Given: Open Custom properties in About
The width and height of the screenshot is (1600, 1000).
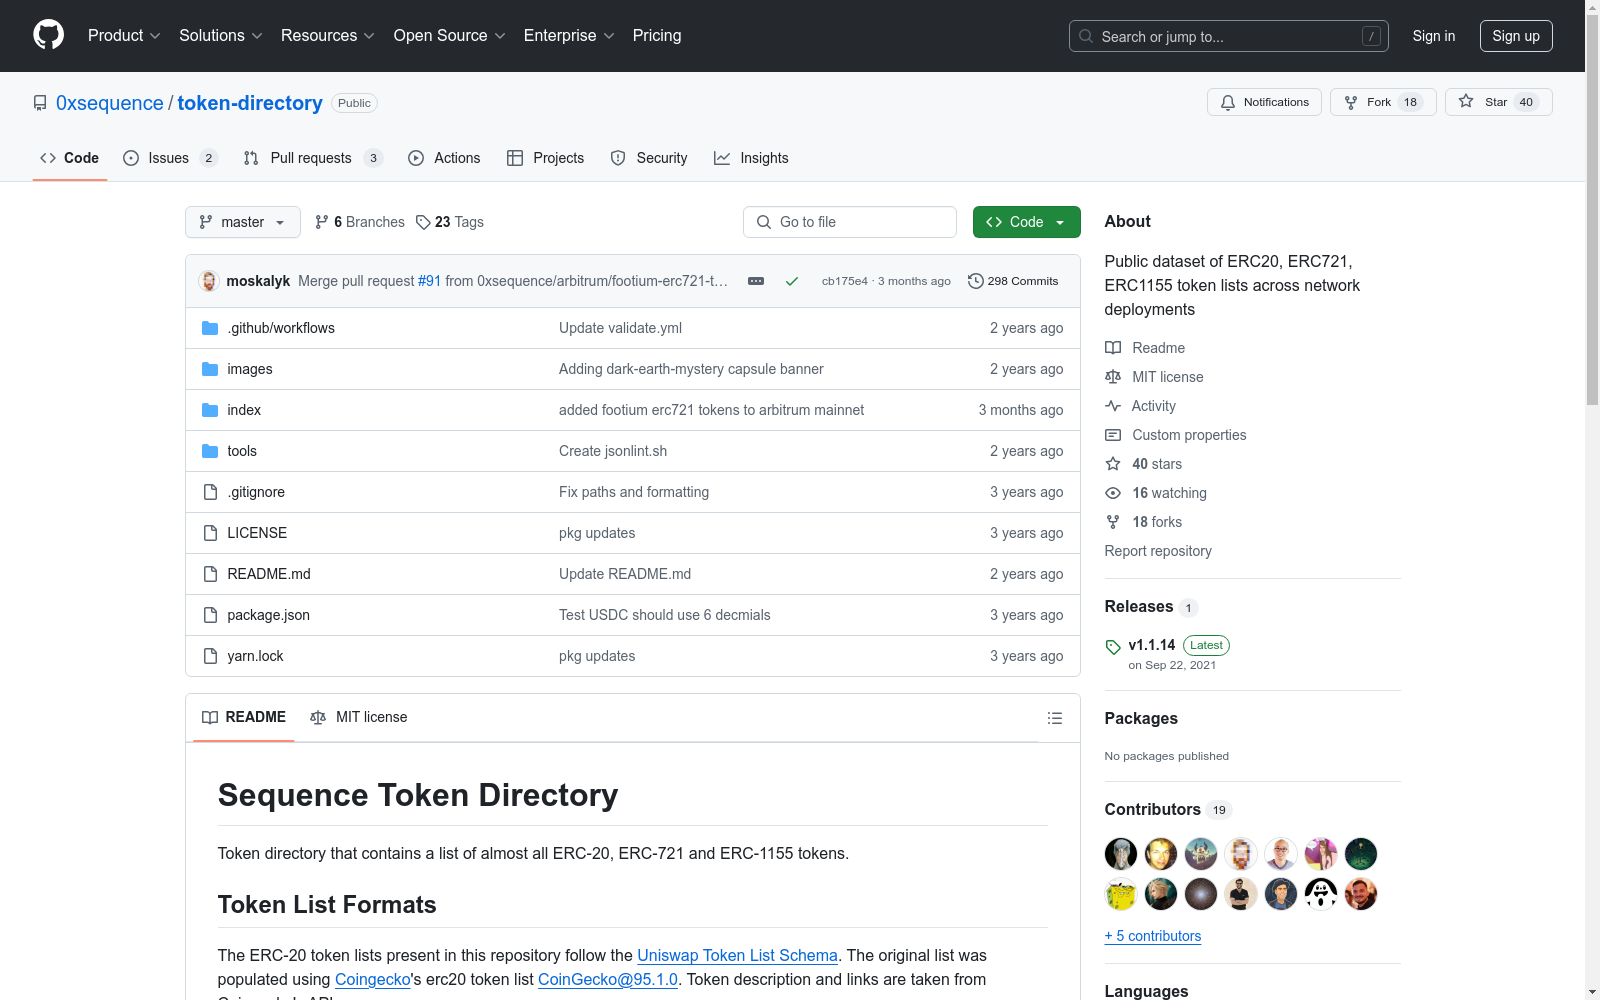Looking at the screenshot, I should point(1176,435).
